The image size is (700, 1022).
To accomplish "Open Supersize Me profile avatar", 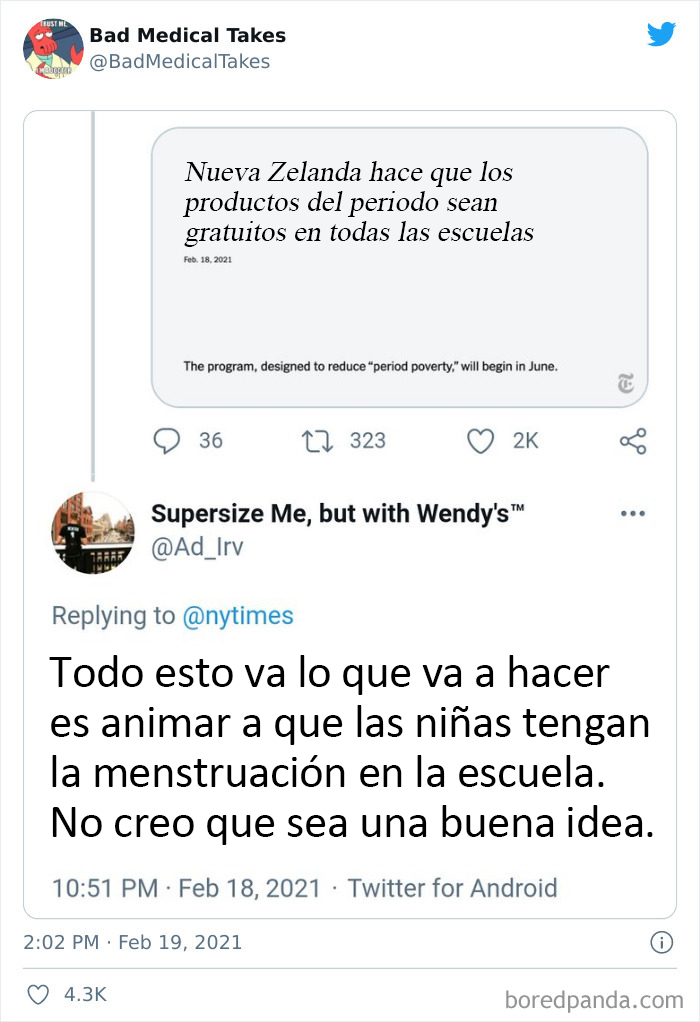I will coord(93,533).
